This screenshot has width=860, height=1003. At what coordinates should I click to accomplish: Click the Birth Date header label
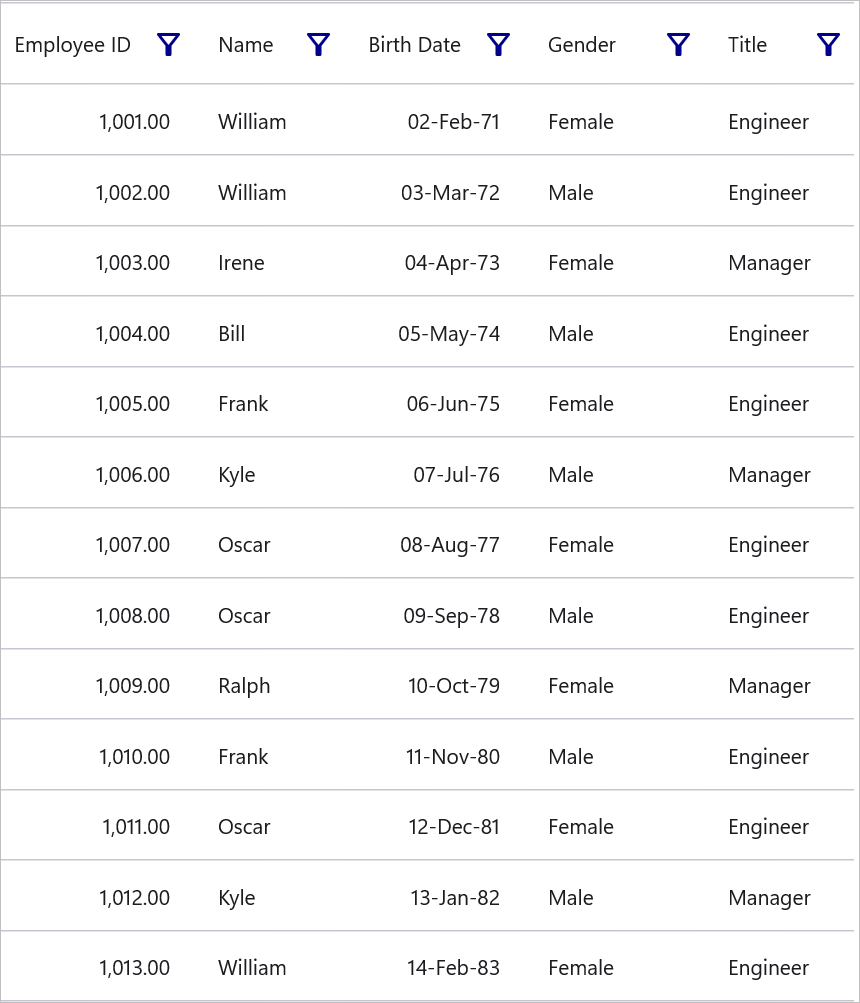click(x=414, y=45)
